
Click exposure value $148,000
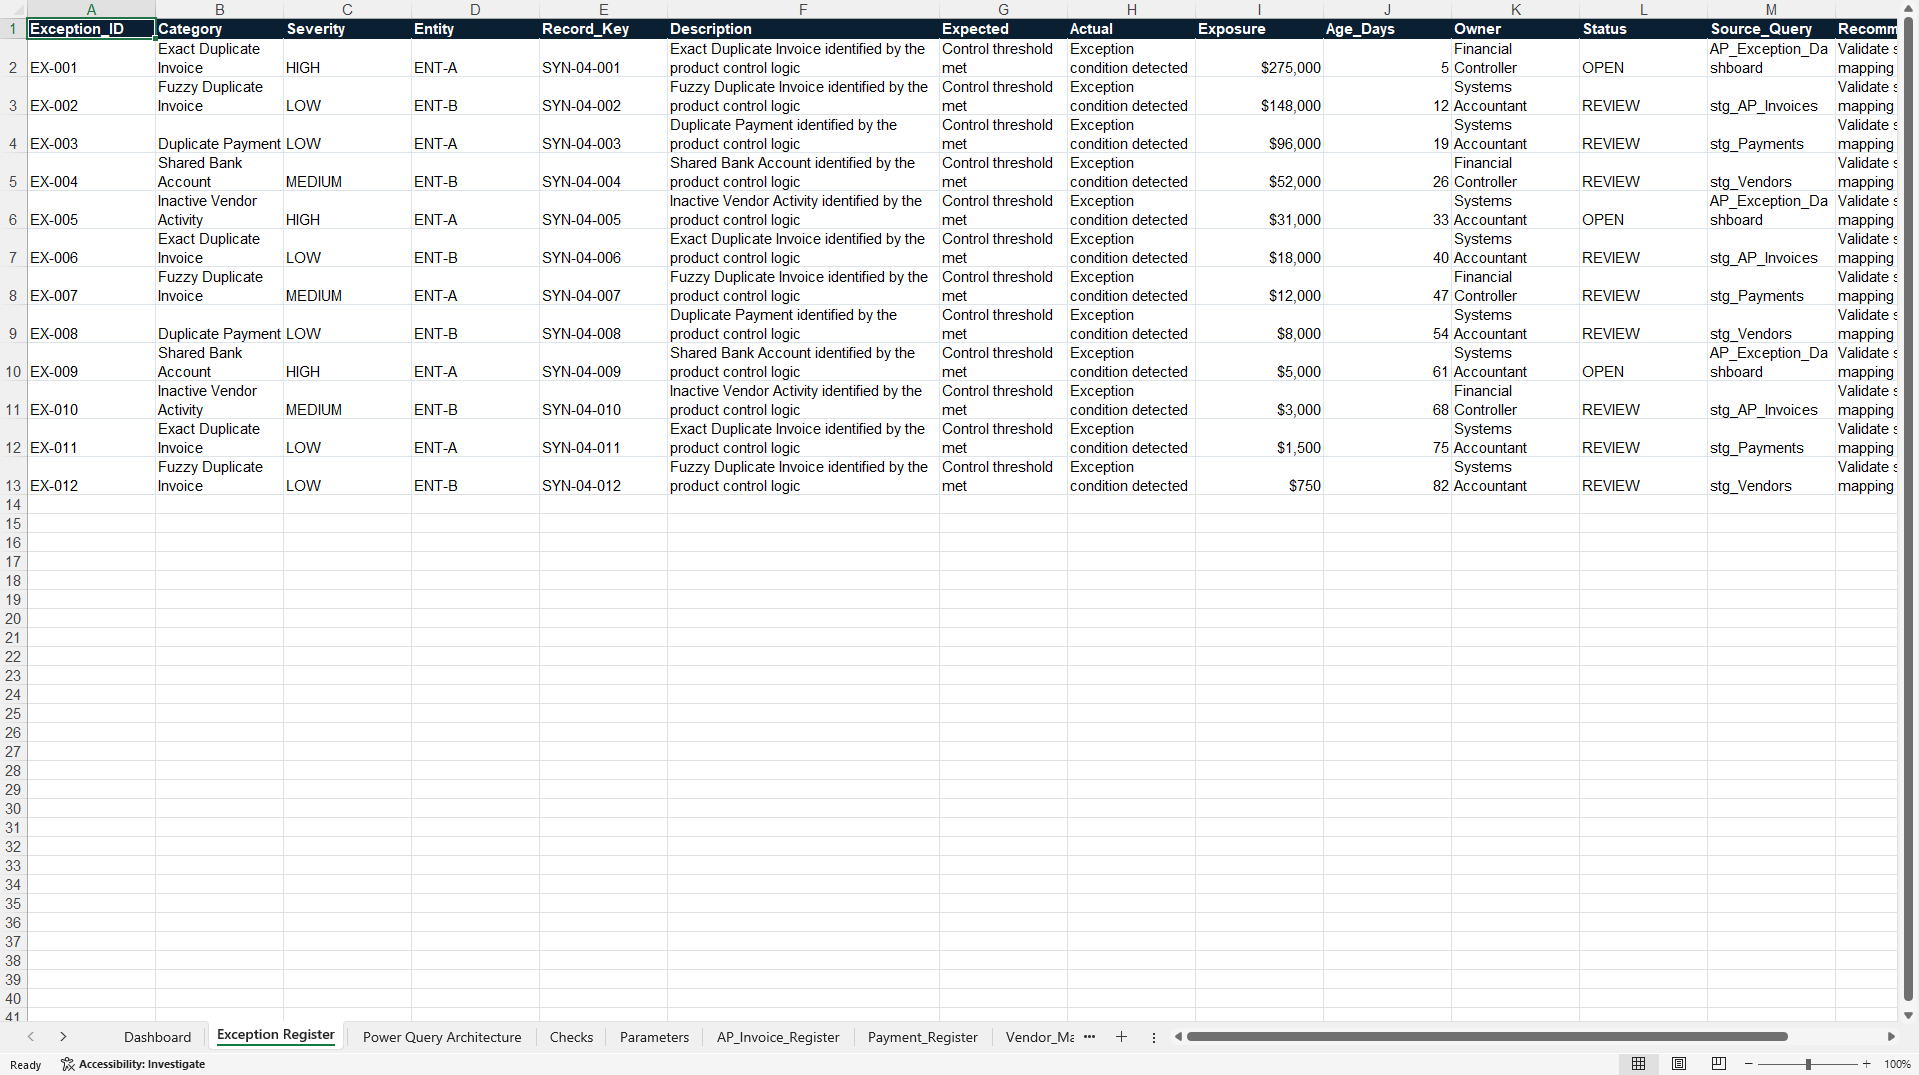pos(1259,96)
